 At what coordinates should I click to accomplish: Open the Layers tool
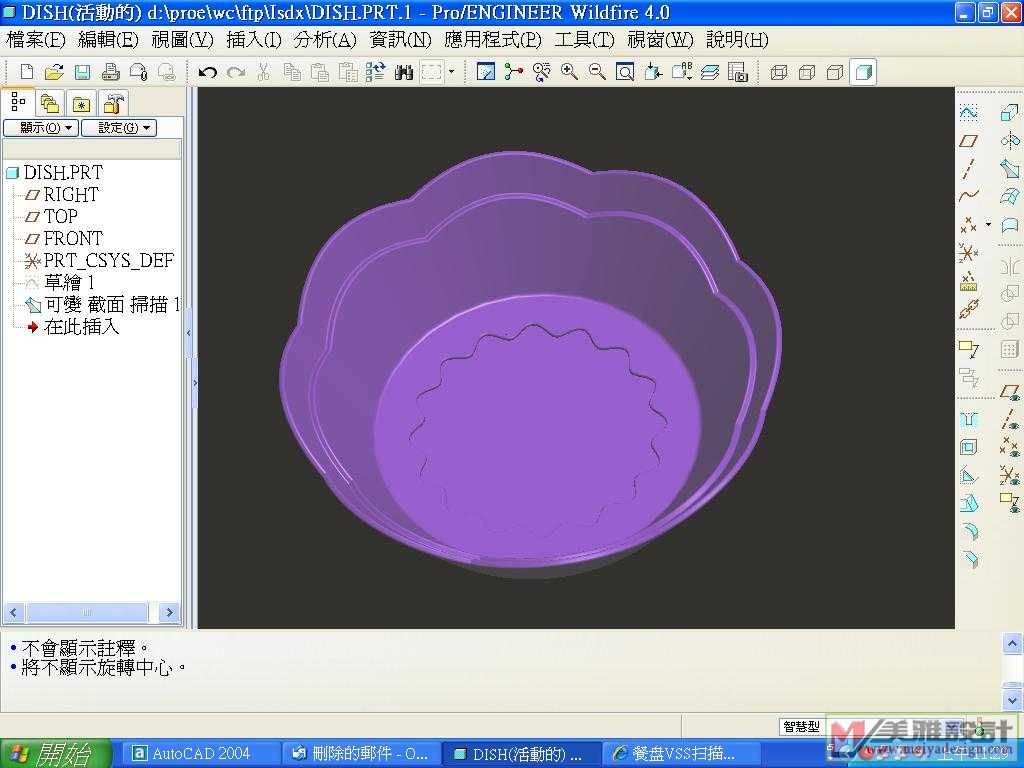(709, 71)
